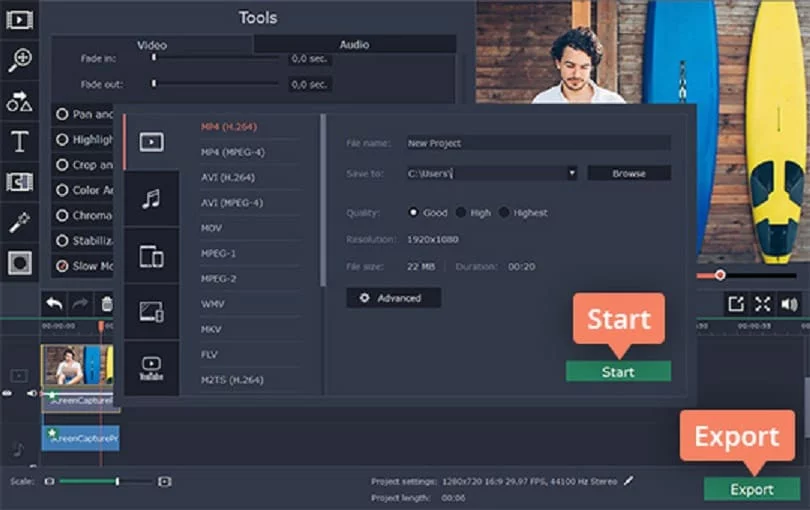Select the Titles text tool
This screenshot has width=810, height=510.
pos(20,141)
